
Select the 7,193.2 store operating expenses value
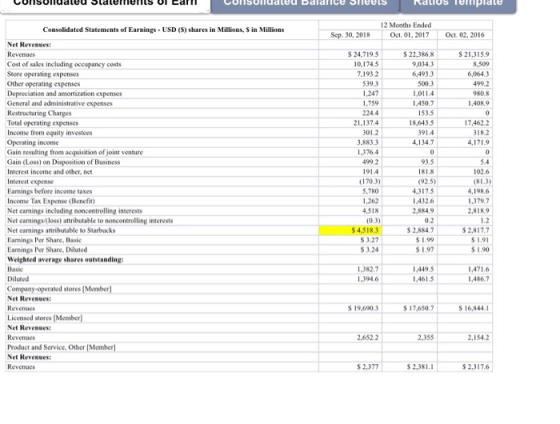(x=368, y=74)
